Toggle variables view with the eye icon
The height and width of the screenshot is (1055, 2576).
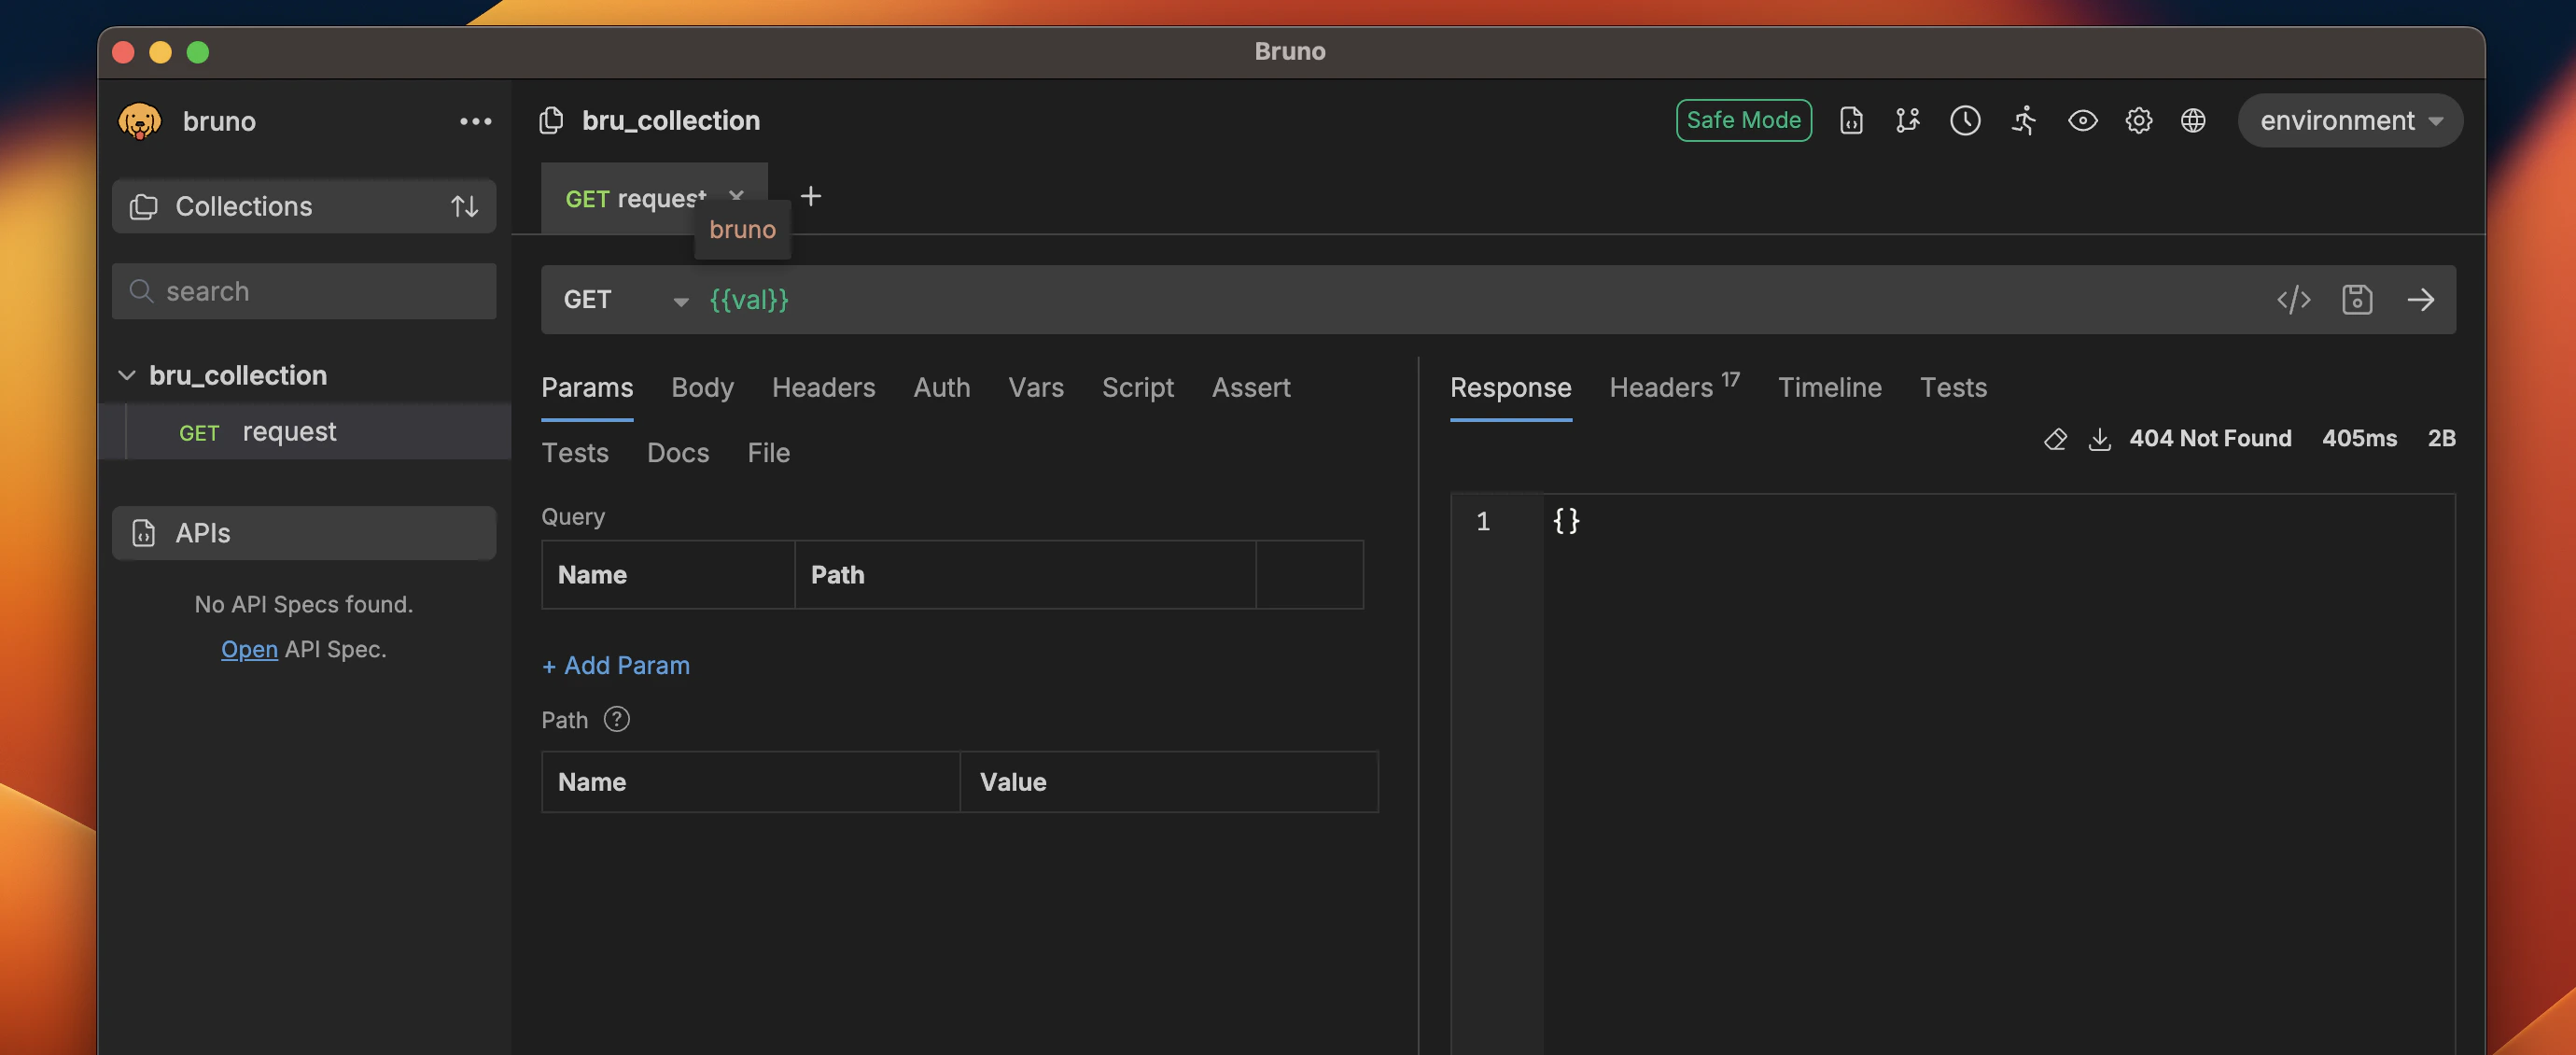[2082, 120]
